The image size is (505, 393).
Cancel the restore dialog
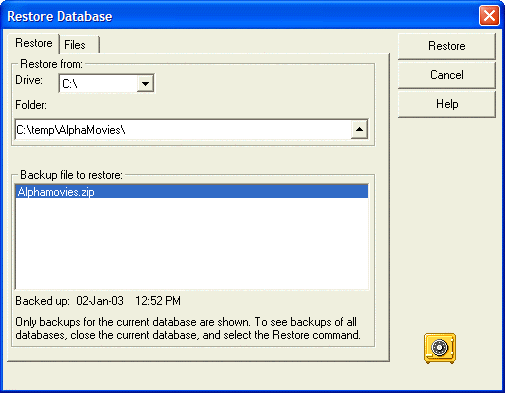tap(447, 75)
